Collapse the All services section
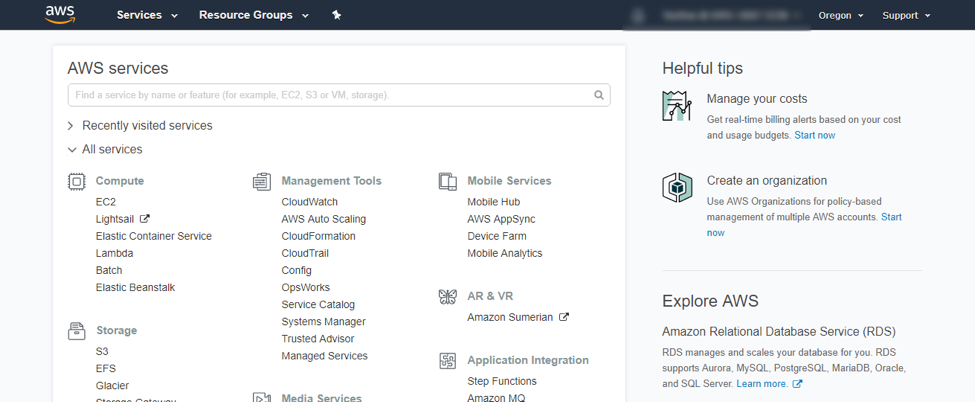 pyautogui.click(x=105, y=149)
